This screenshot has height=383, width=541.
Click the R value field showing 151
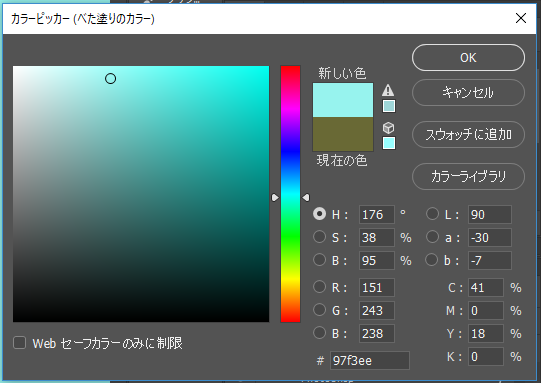(x=376, y=287)
